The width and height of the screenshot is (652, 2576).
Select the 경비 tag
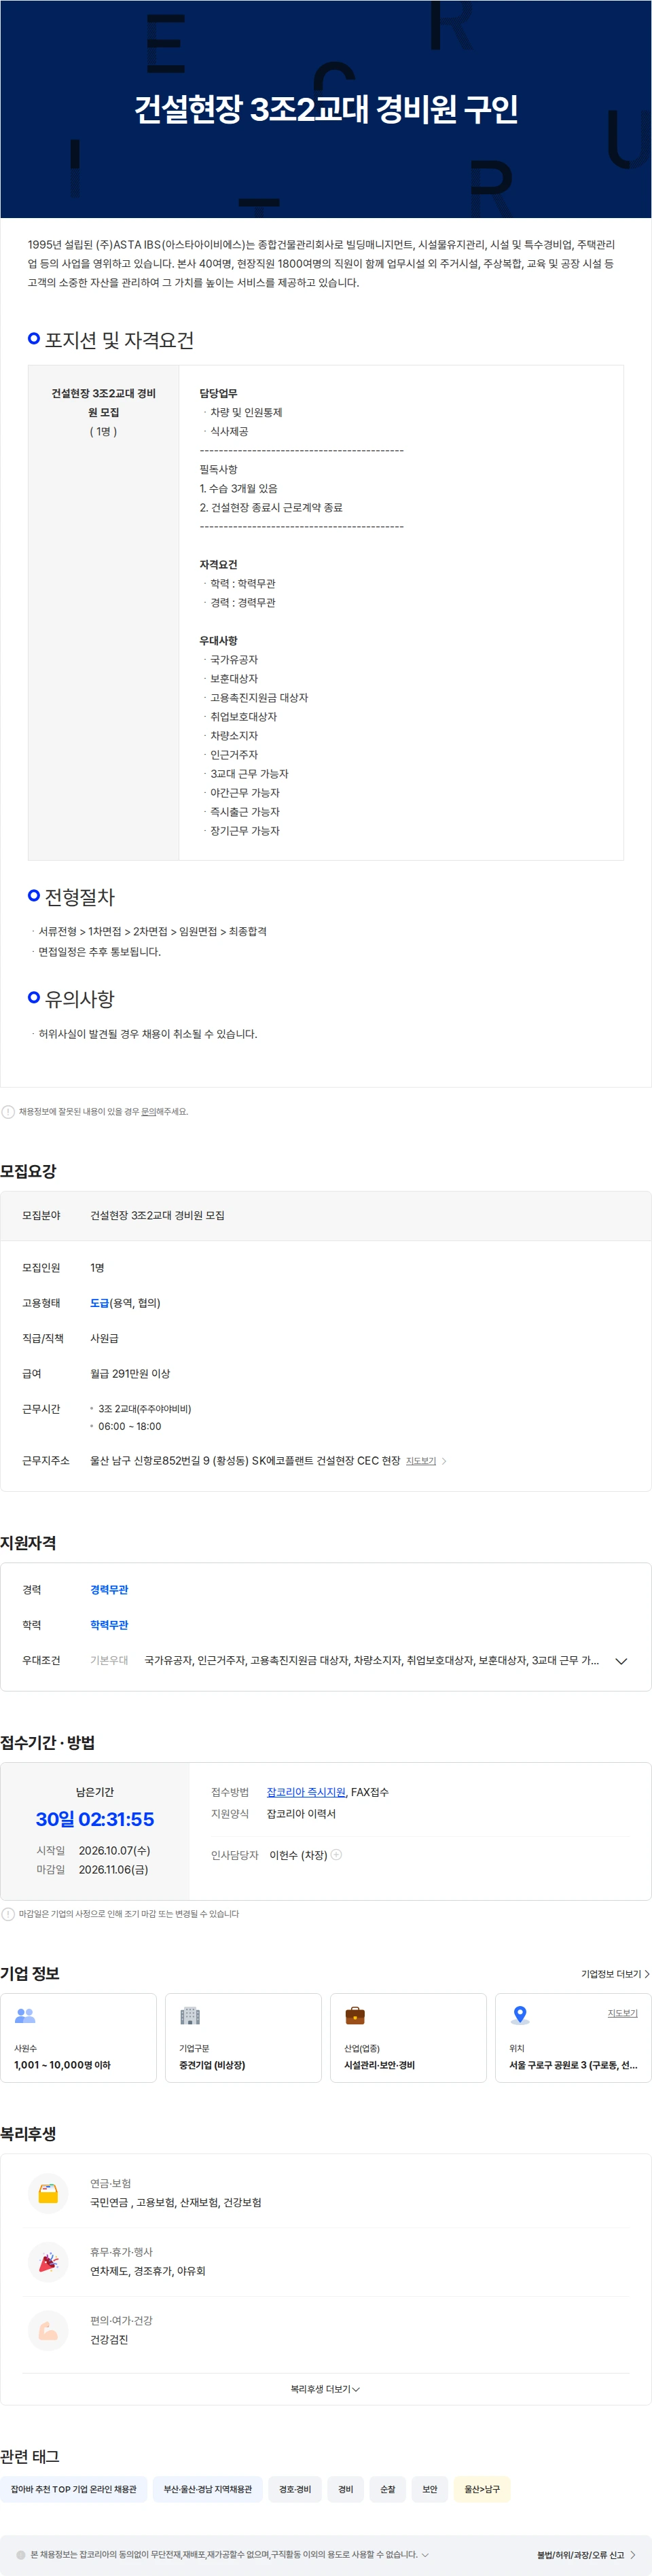point(345,2488)
